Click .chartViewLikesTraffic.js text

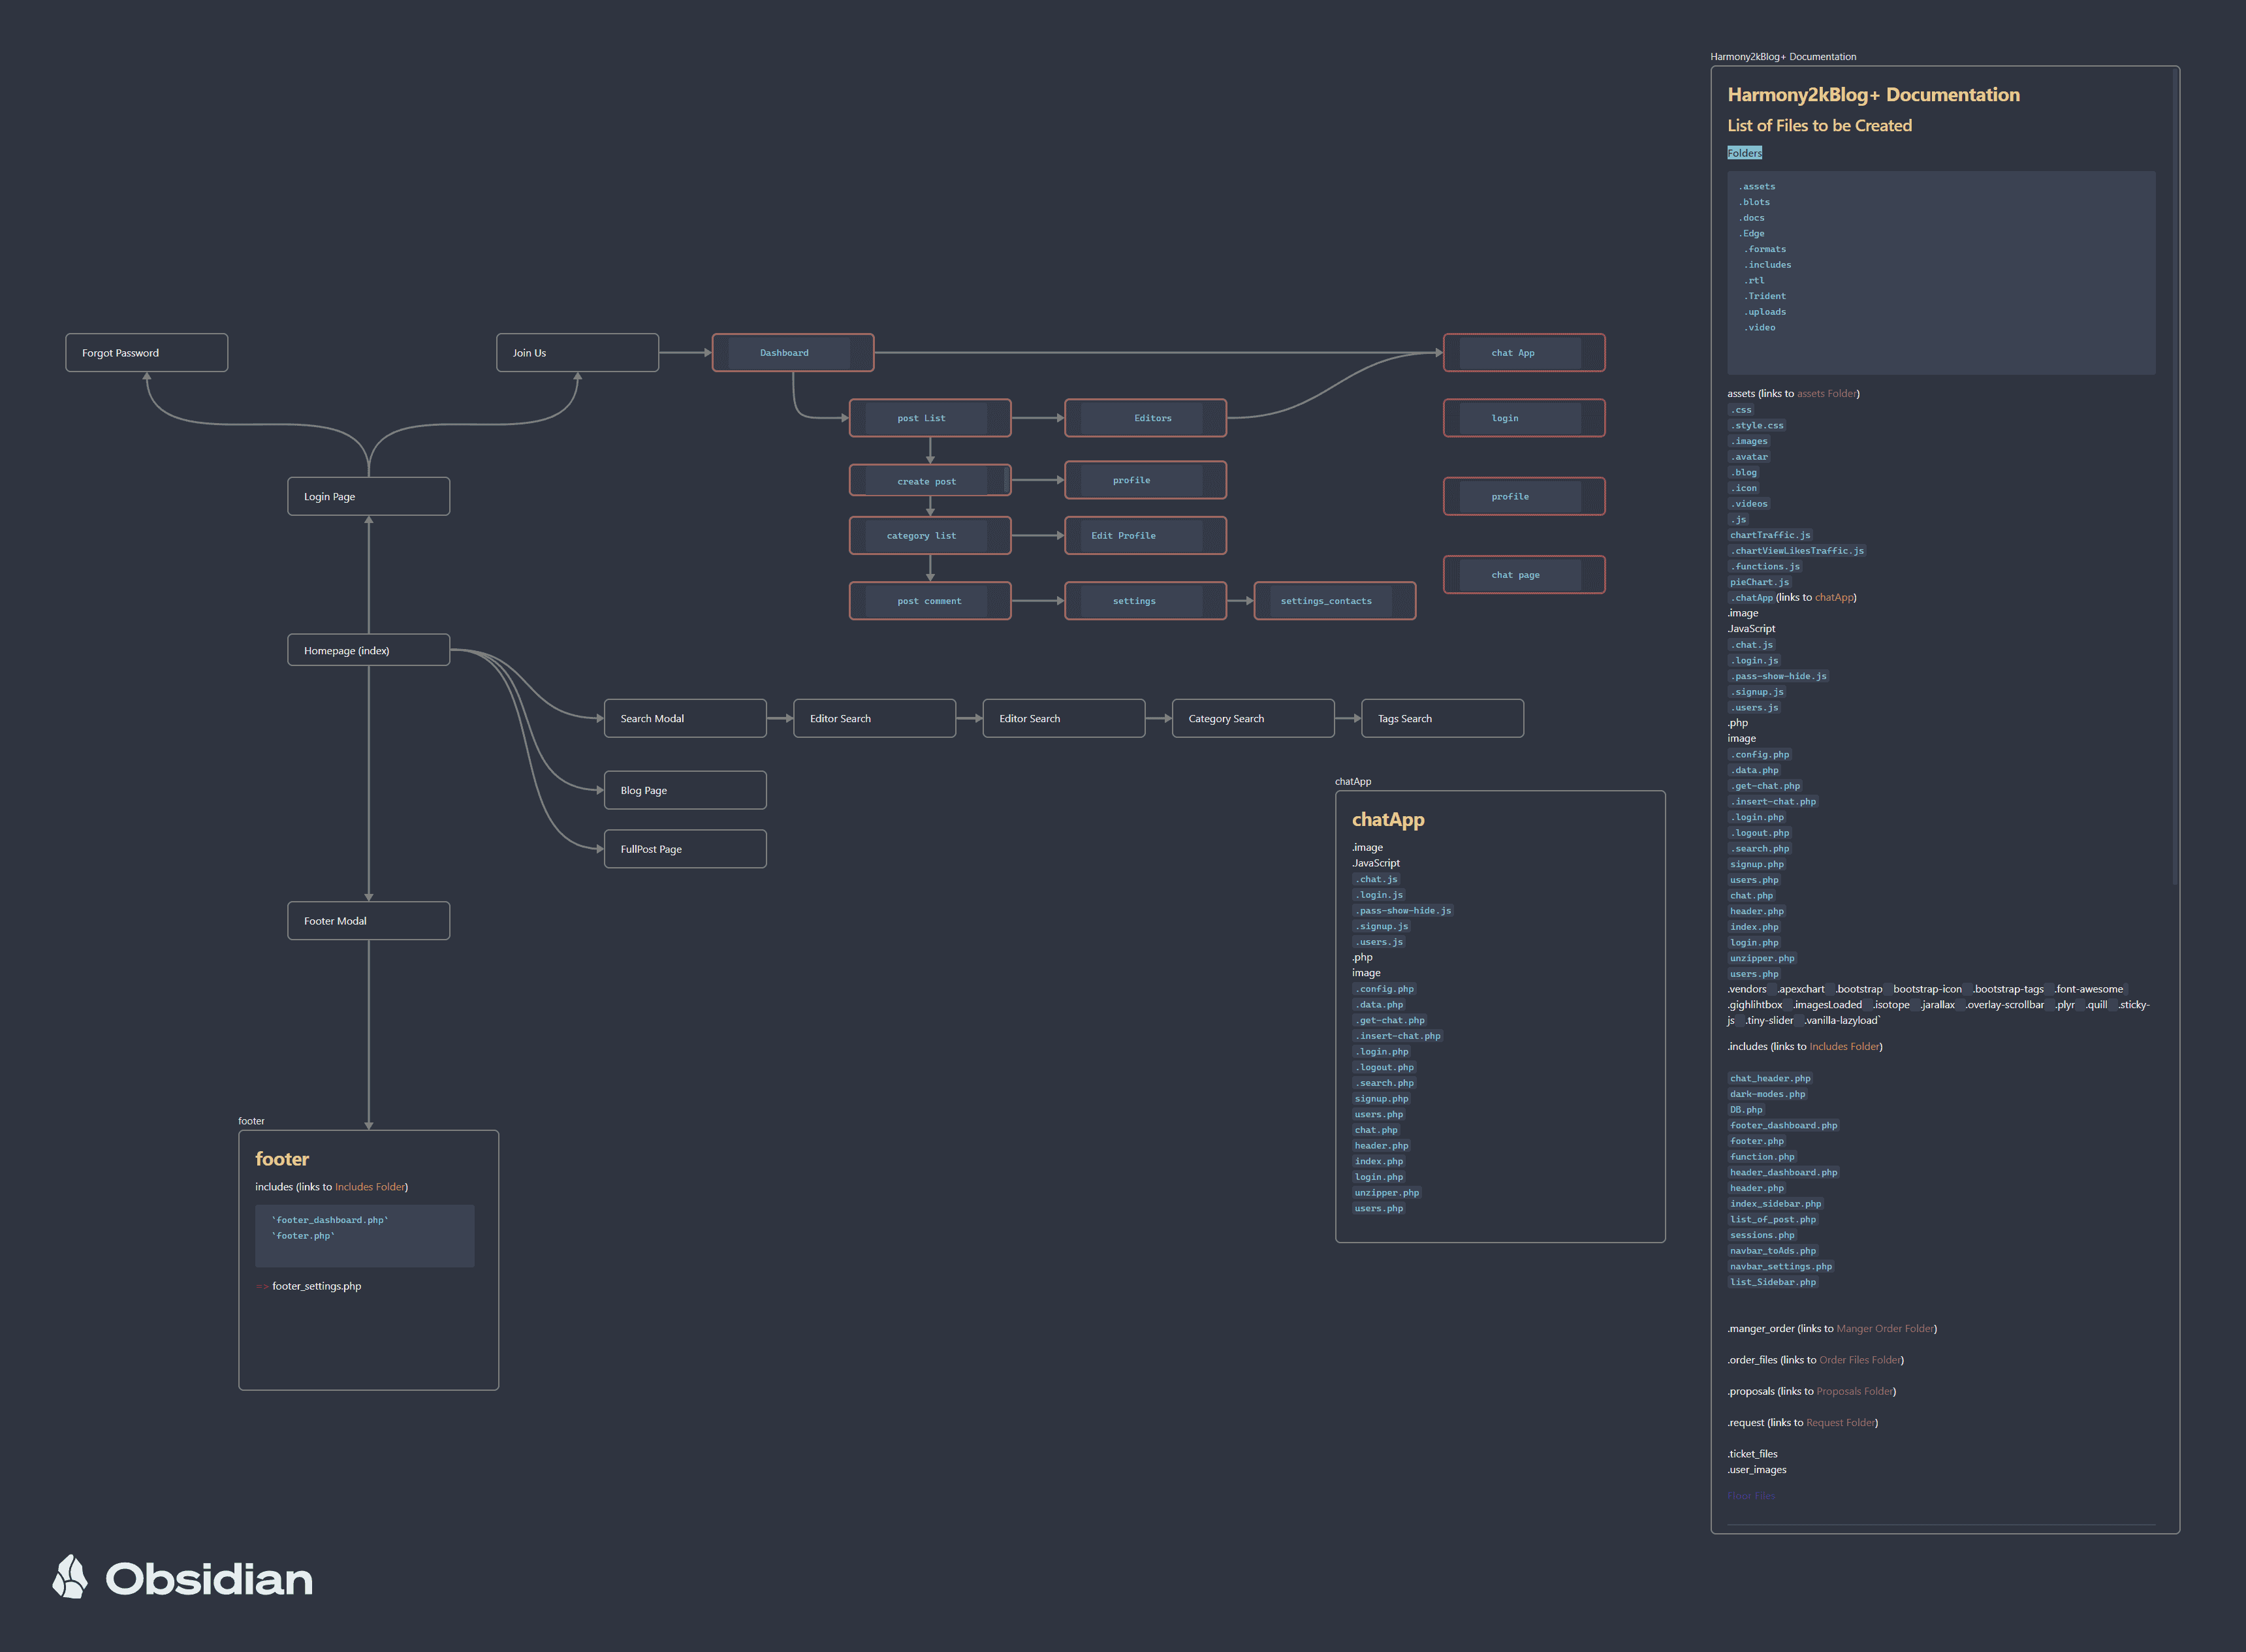[1797, 551]
